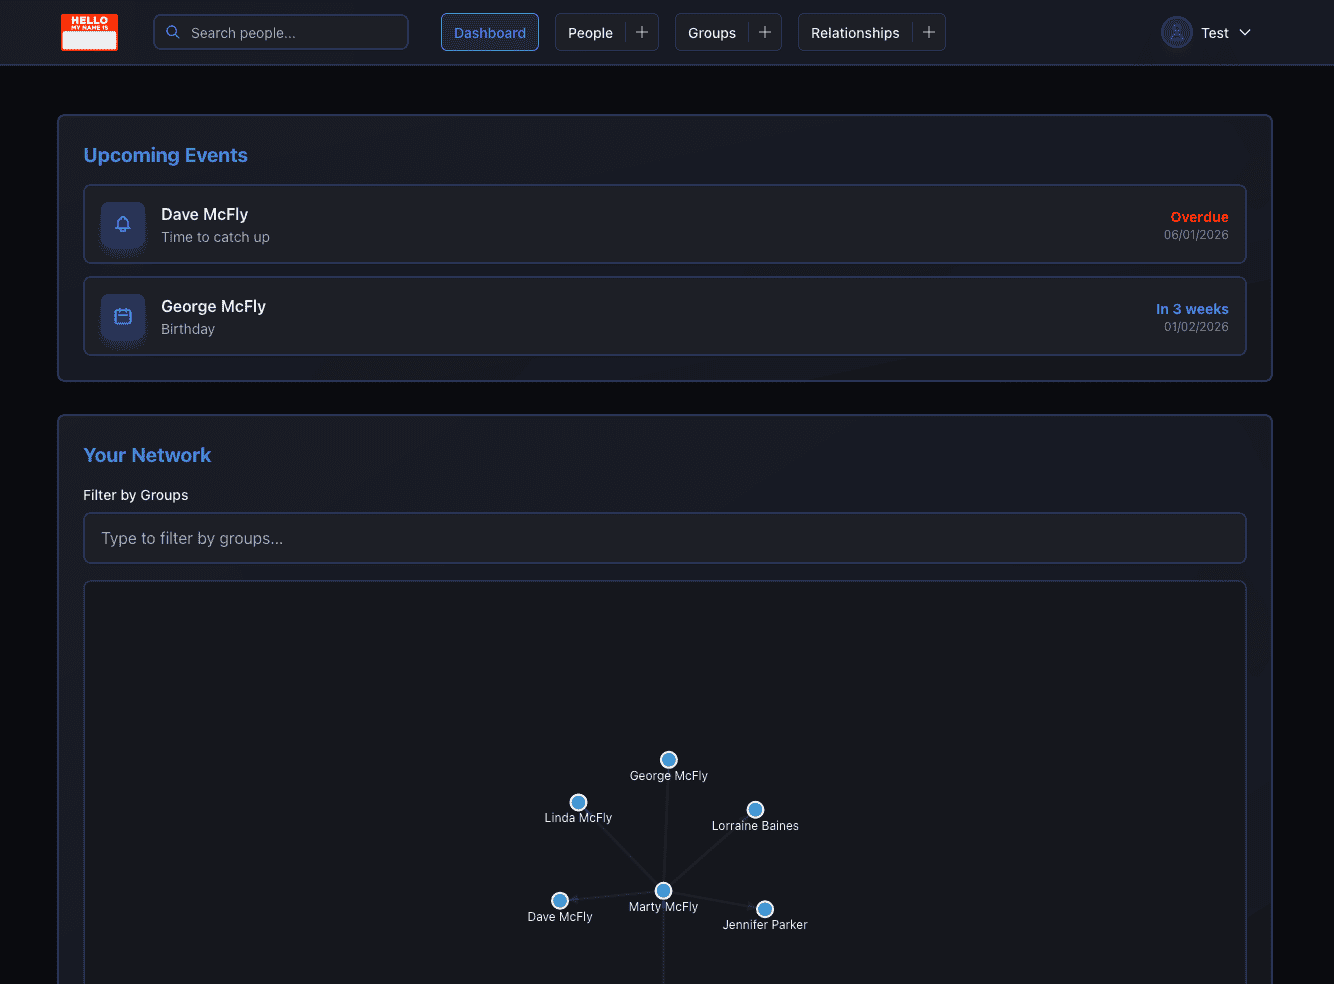The image size is (1334, 984).
Task: Open Dave McFly's overdue event
Action: (664, 224)
